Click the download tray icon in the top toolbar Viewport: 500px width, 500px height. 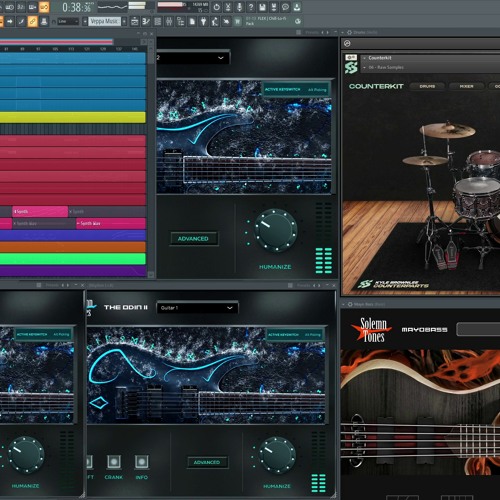(x=297, y=7)
